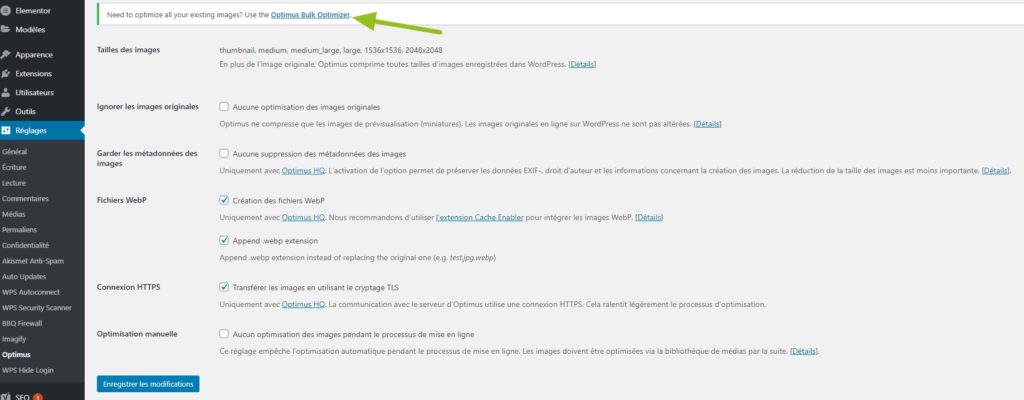Click the Elementor icon in sidebar
The image size is (1024, 400).
(5, 11)
